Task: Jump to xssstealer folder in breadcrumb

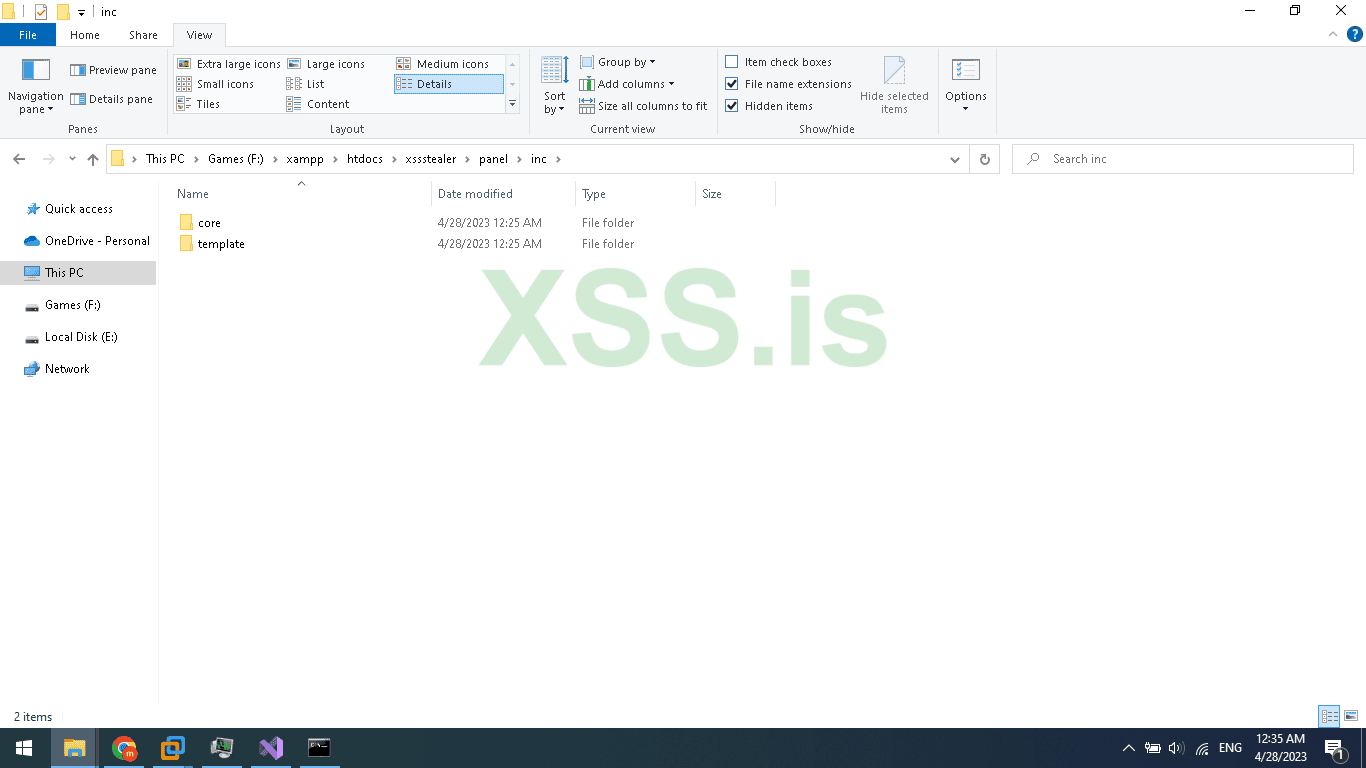Action: [432, 159]
